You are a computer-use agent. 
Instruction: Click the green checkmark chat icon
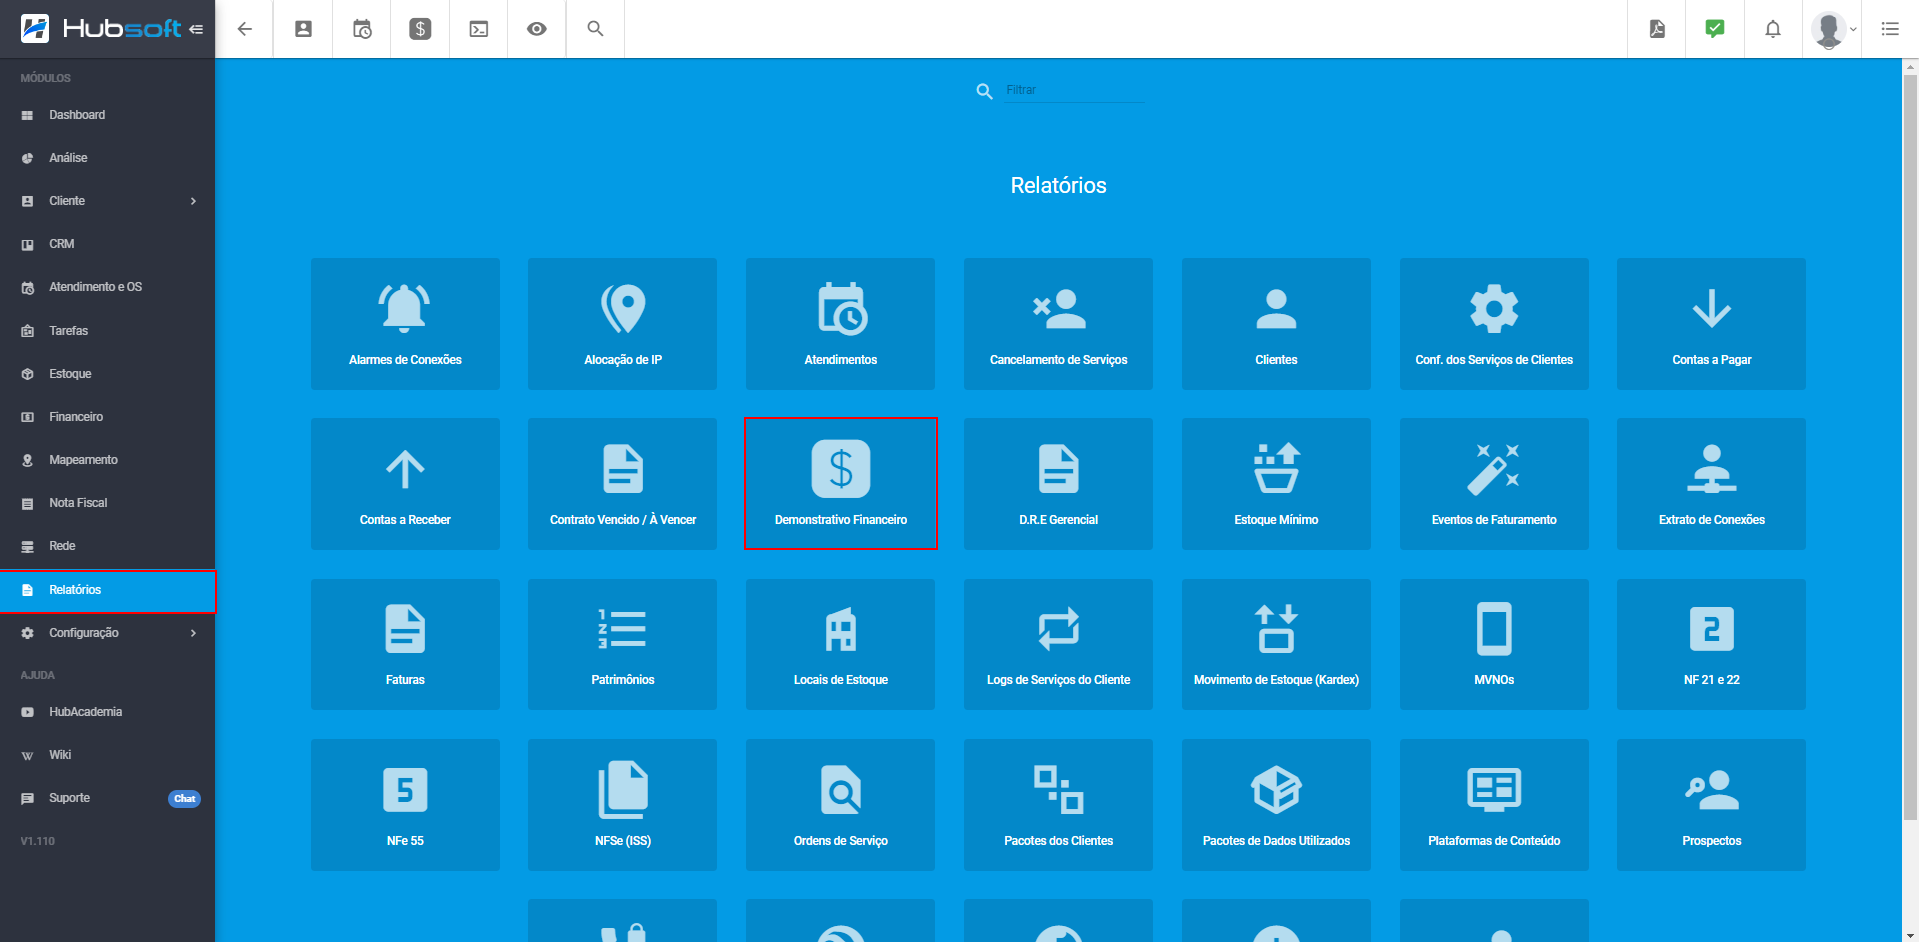point(1715,29)
